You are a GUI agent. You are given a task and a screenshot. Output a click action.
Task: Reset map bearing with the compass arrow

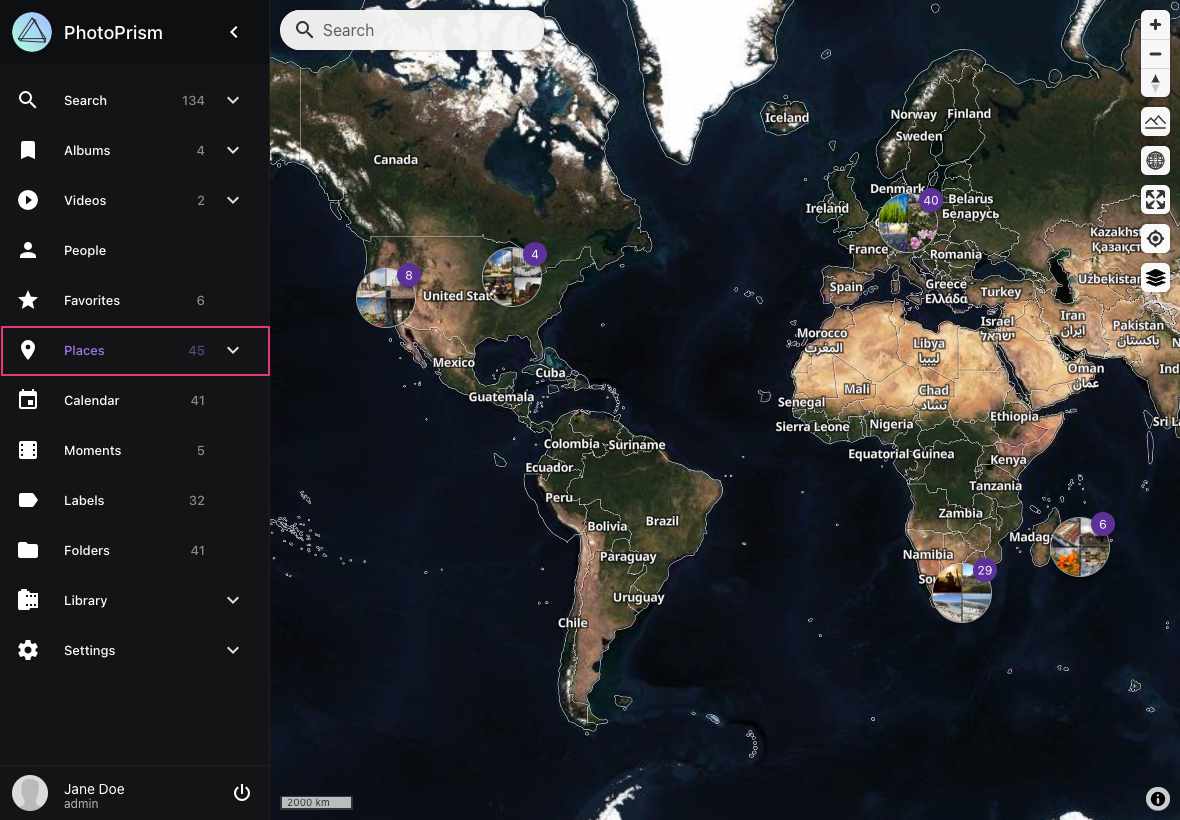pyautogui.click(x=1155, y=83)
